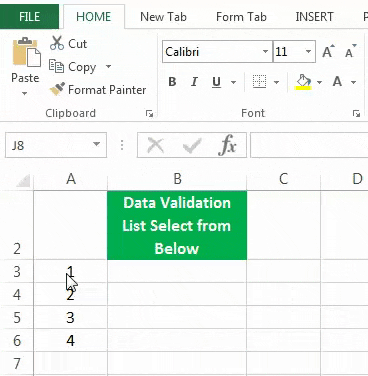Open the Font dialog launcher
The image size is (368, 376).
[x=356, y=114]
